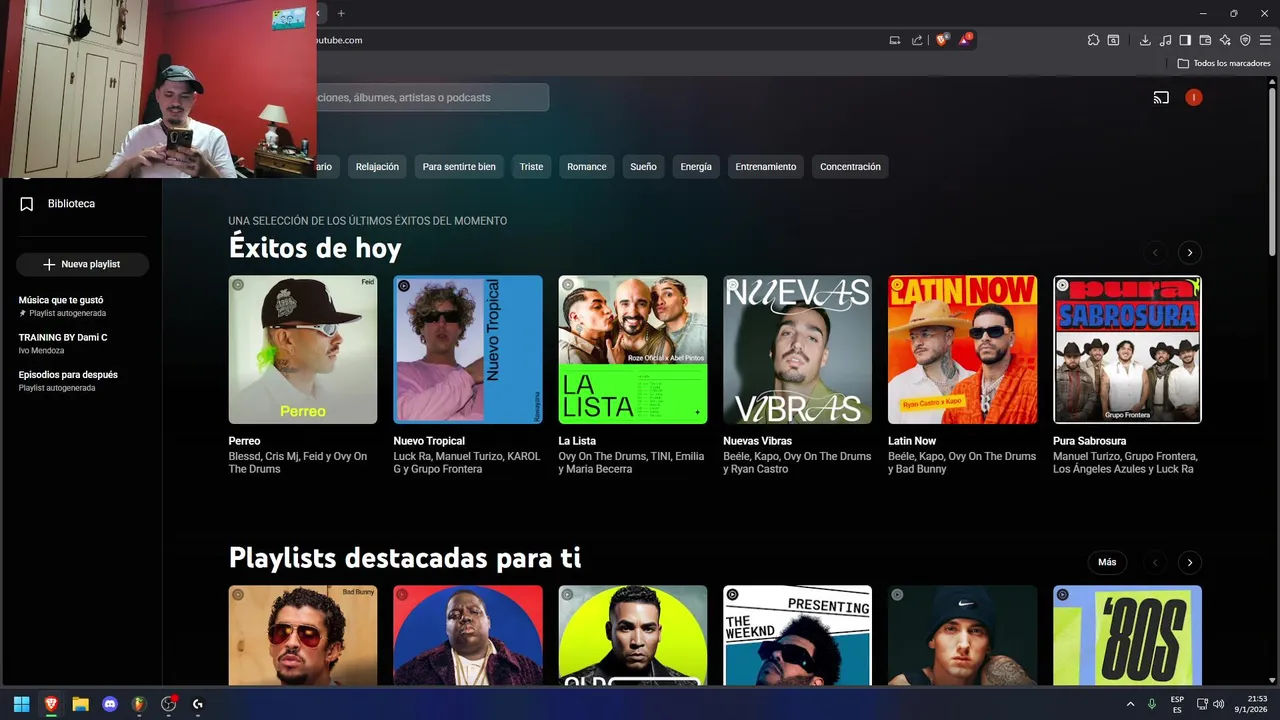The image size is (1280, 720).
Task: Click previous arrow in Éxitos de hoy
Action: (x=1155, y=253)
